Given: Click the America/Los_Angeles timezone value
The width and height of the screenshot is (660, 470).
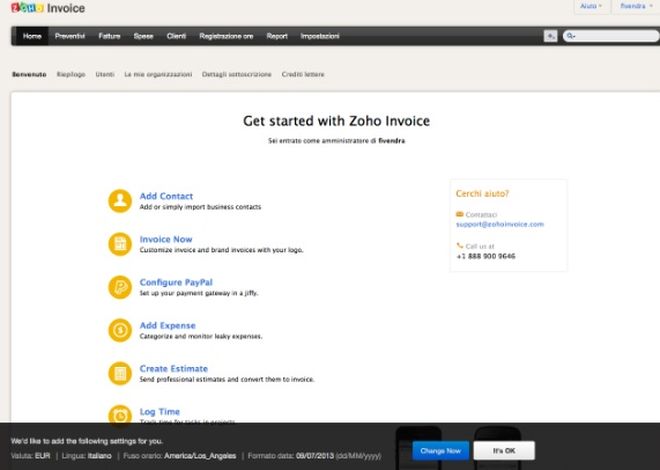Looking at the screenshot, I should [x=200, y=456].
